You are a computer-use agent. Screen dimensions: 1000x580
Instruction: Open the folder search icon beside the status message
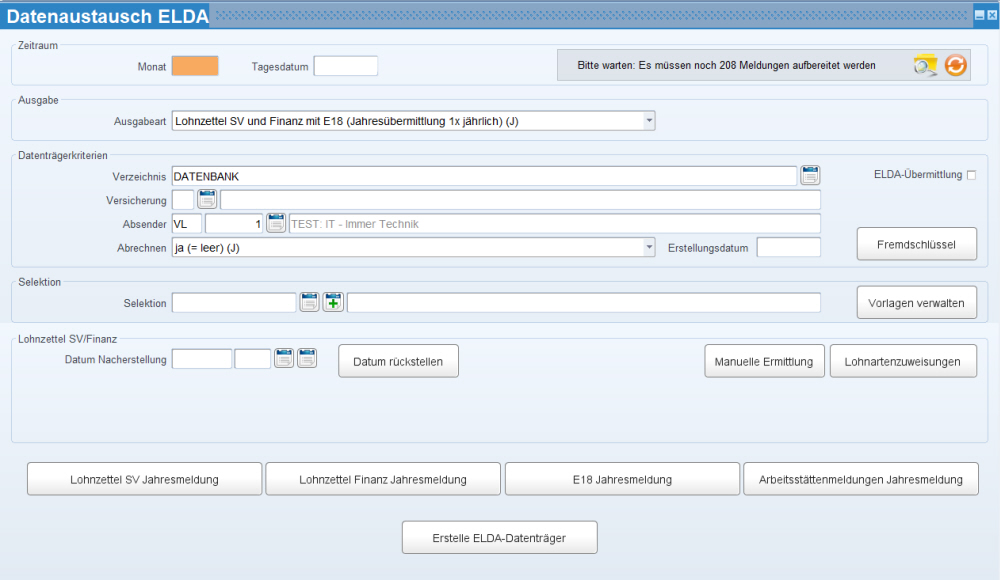925,65
